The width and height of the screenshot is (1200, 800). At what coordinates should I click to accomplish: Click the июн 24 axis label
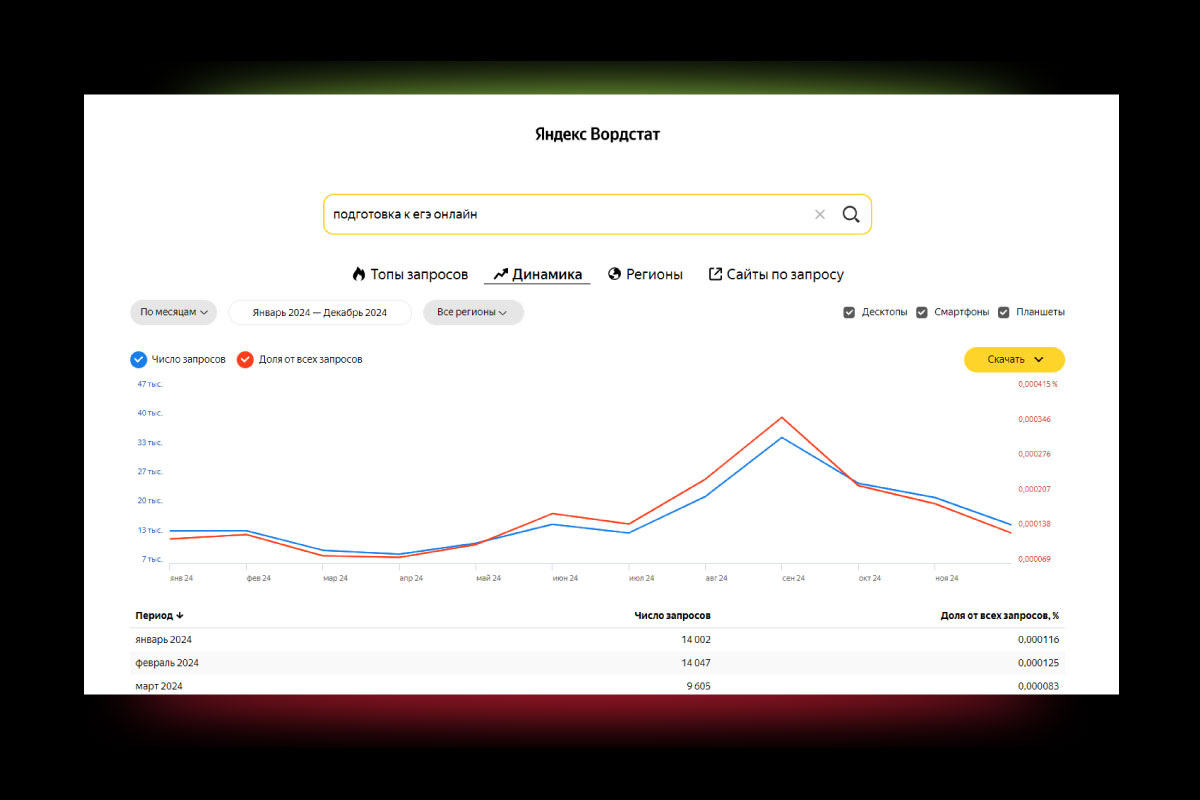point(565,578)
